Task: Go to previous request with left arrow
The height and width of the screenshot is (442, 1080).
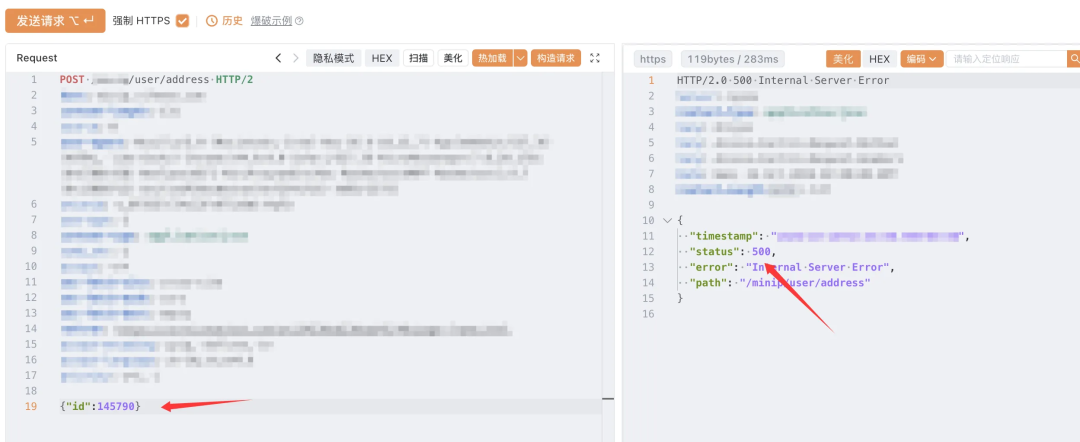Action: click(278, 58)
